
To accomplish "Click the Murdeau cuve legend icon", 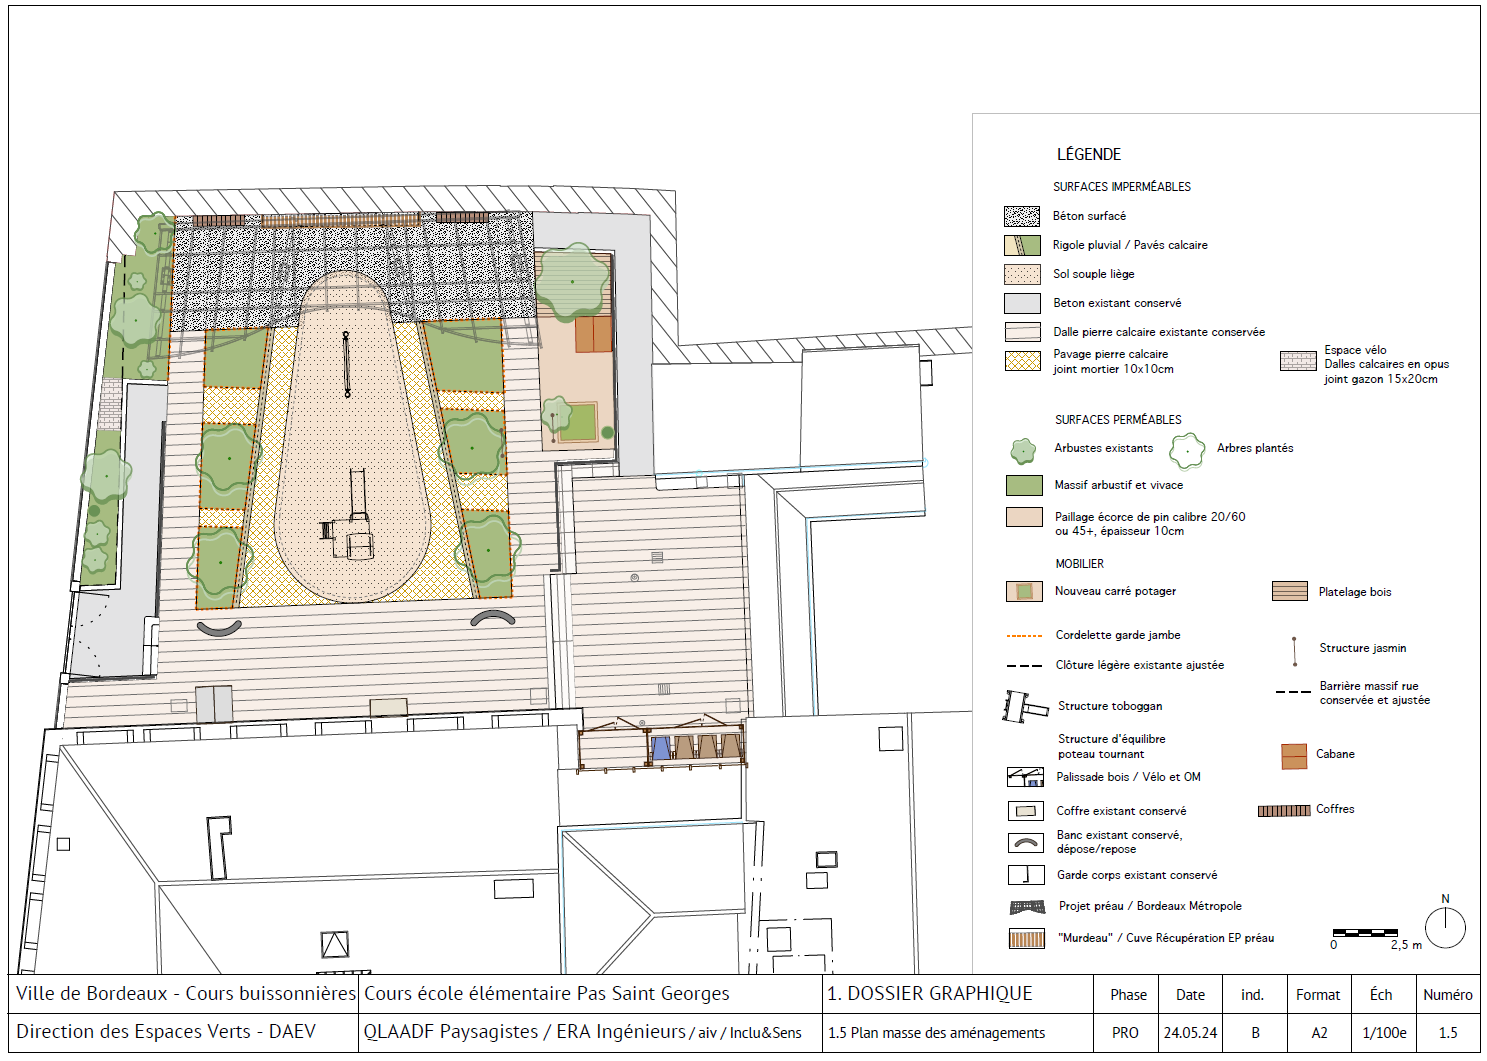I will pyautogui.click(x=1027, y=939).
